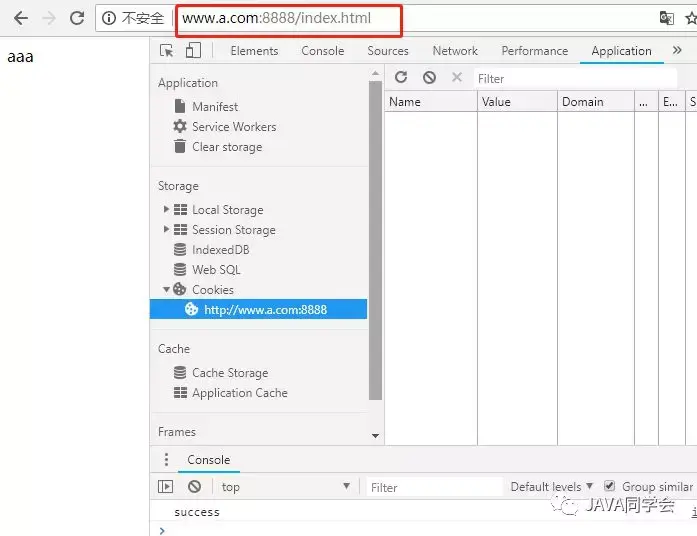
Task: Open the top context dropdown
Action: pyautogui.click(x=286, y=487)
